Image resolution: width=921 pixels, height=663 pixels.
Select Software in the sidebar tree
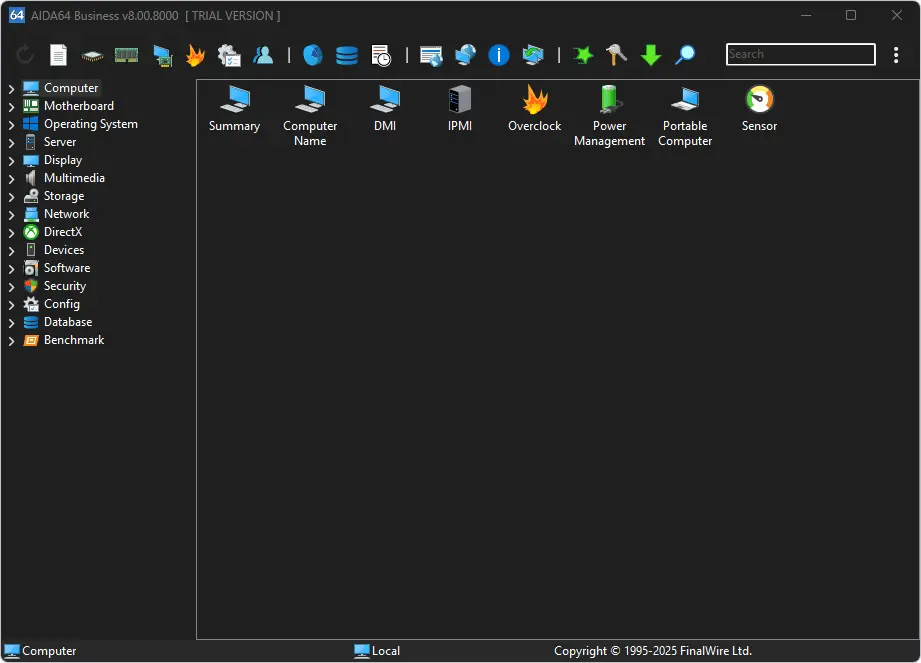click(x=67, y=268)
